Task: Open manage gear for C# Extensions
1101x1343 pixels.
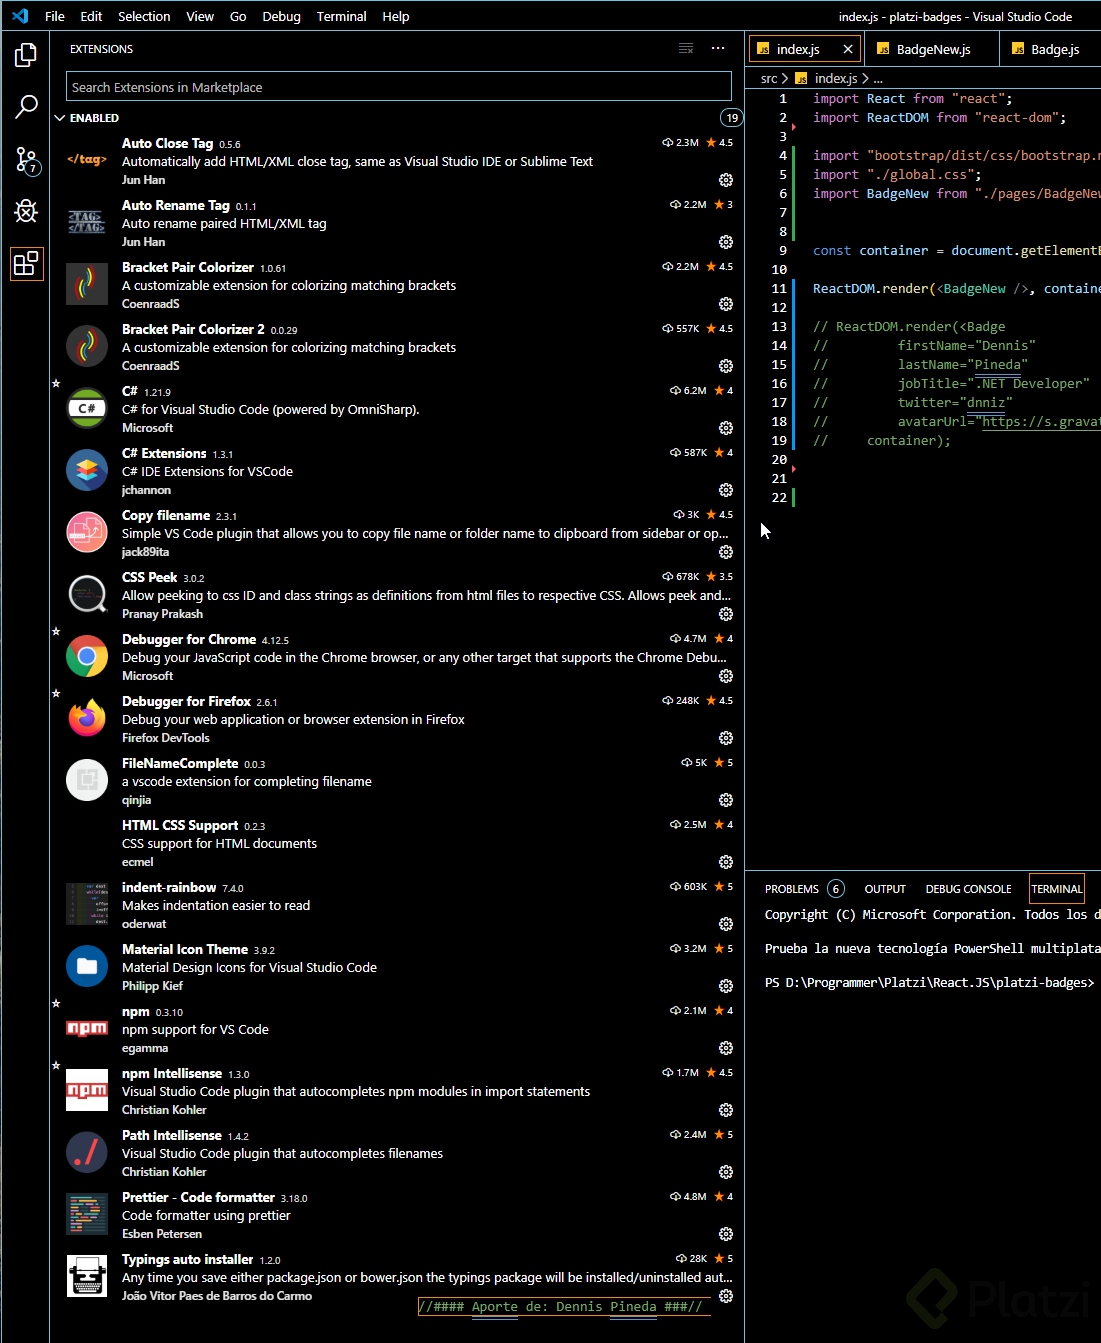Action: (x=726, y=490)
